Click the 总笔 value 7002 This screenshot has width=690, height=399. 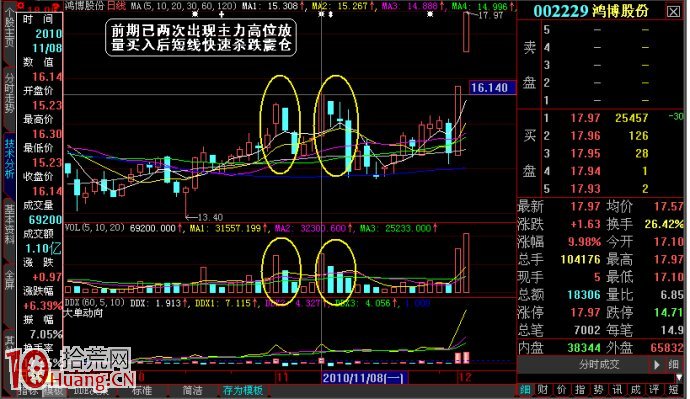[x=587, y=330]
